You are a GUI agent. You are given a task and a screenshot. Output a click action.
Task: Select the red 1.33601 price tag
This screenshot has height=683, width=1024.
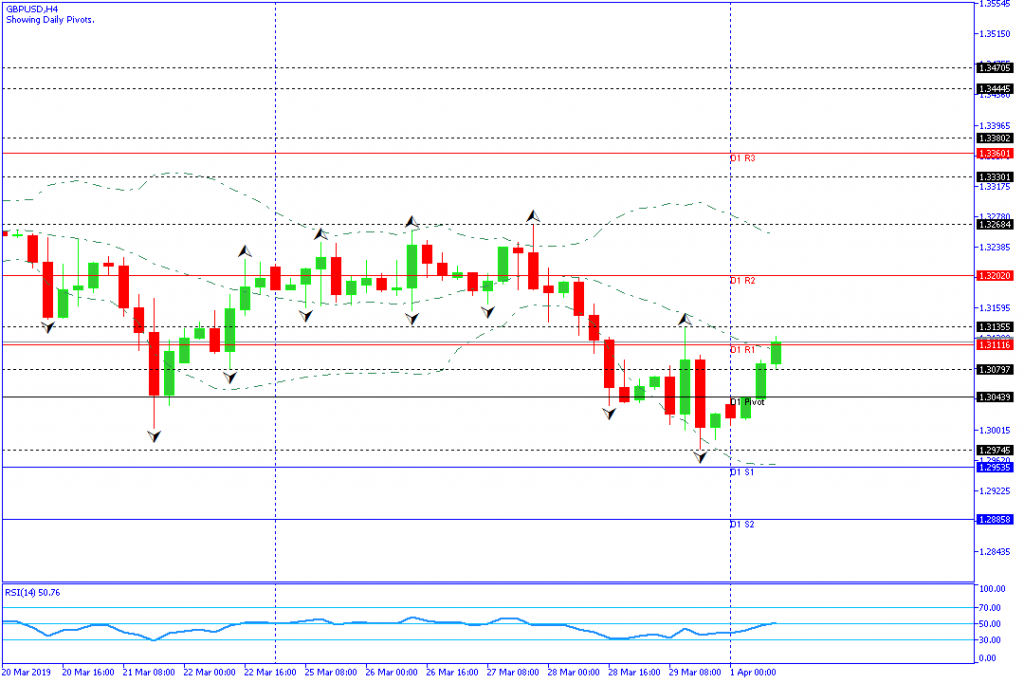click(x=996, y=153)
